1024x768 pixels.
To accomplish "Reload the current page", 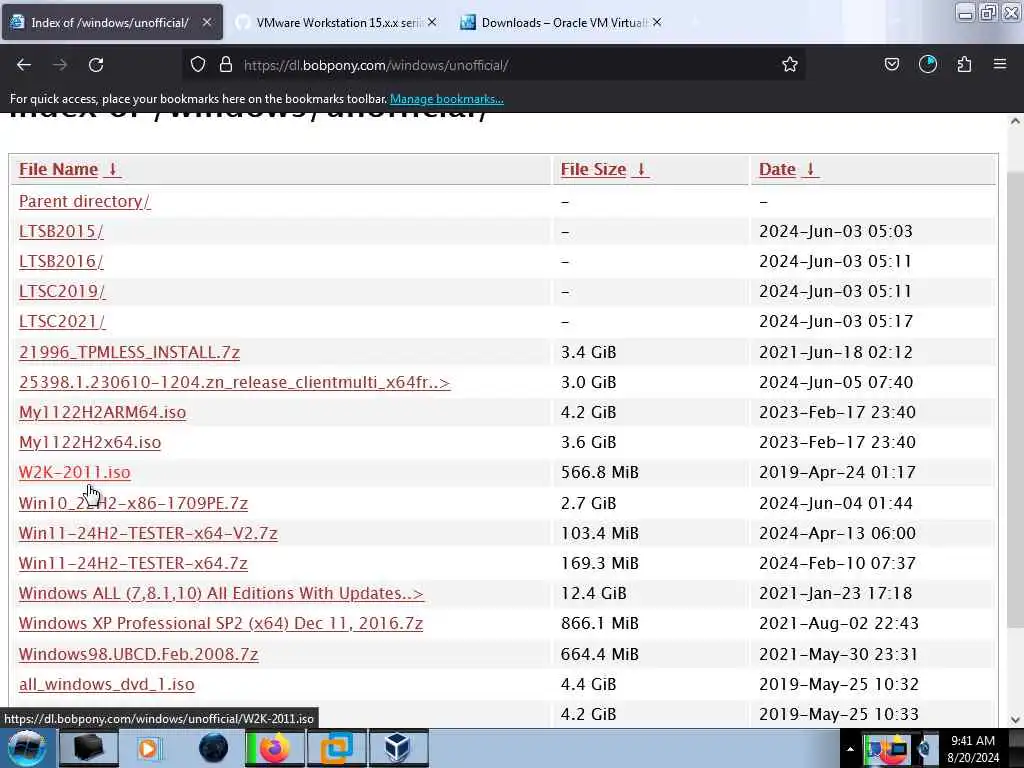I will pyautogui.click(x=96, y=65).
